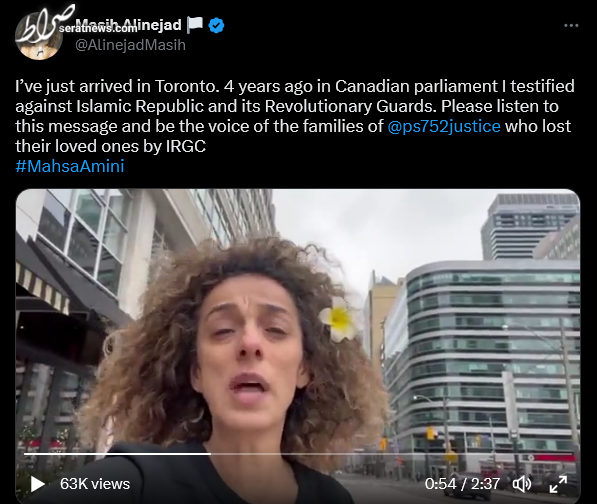The width and height of the screenshot is (597, 504).
Task: Click the tweet text body
Action: click(295, 116)
